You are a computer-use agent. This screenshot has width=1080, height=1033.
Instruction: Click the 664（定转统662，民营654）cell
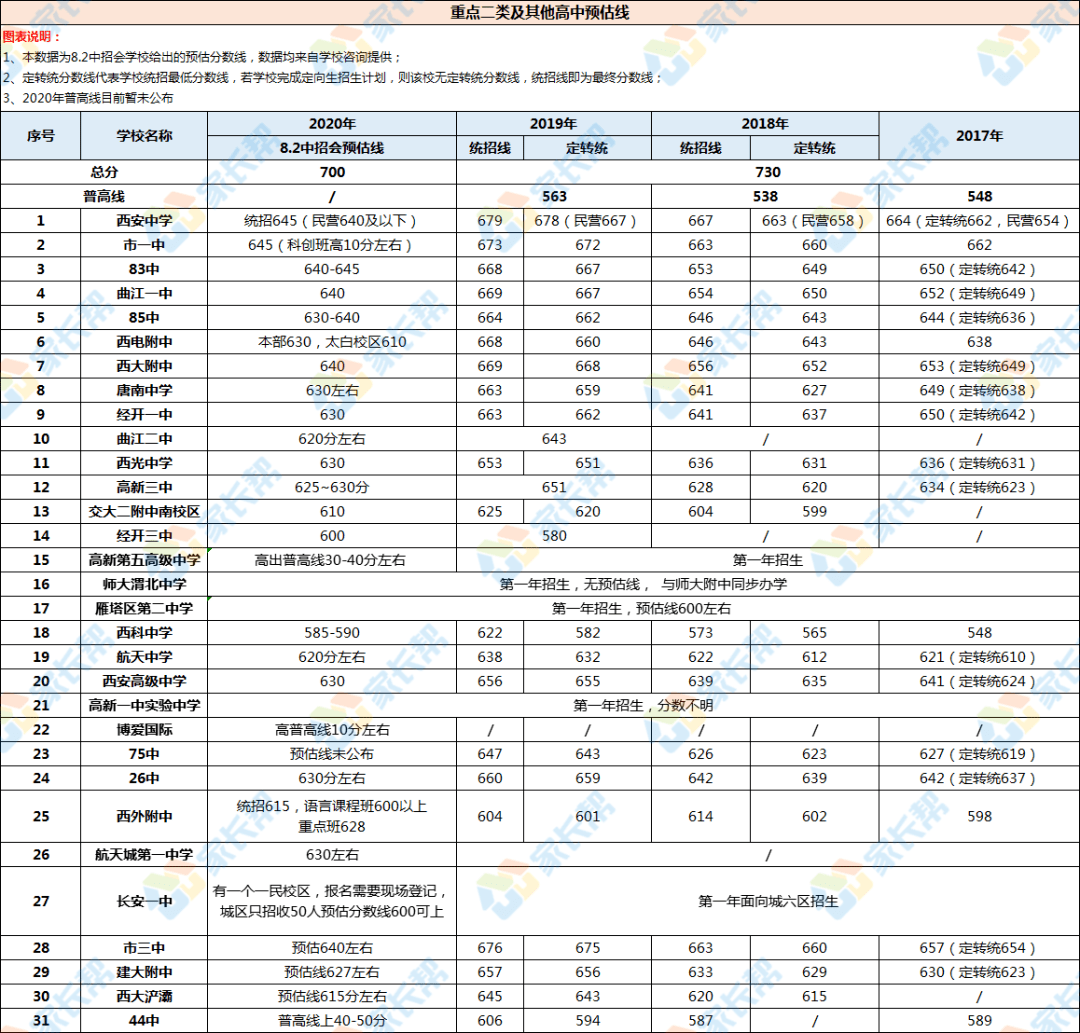click(x=979, y=221)
